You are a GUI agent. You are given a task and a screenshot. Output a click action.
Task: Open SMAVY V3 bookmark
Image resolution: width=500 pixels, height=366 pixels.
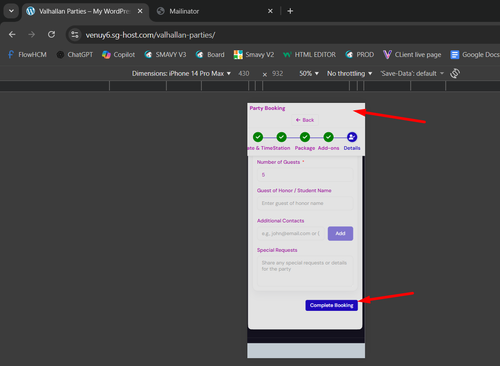tap(165, 55)
